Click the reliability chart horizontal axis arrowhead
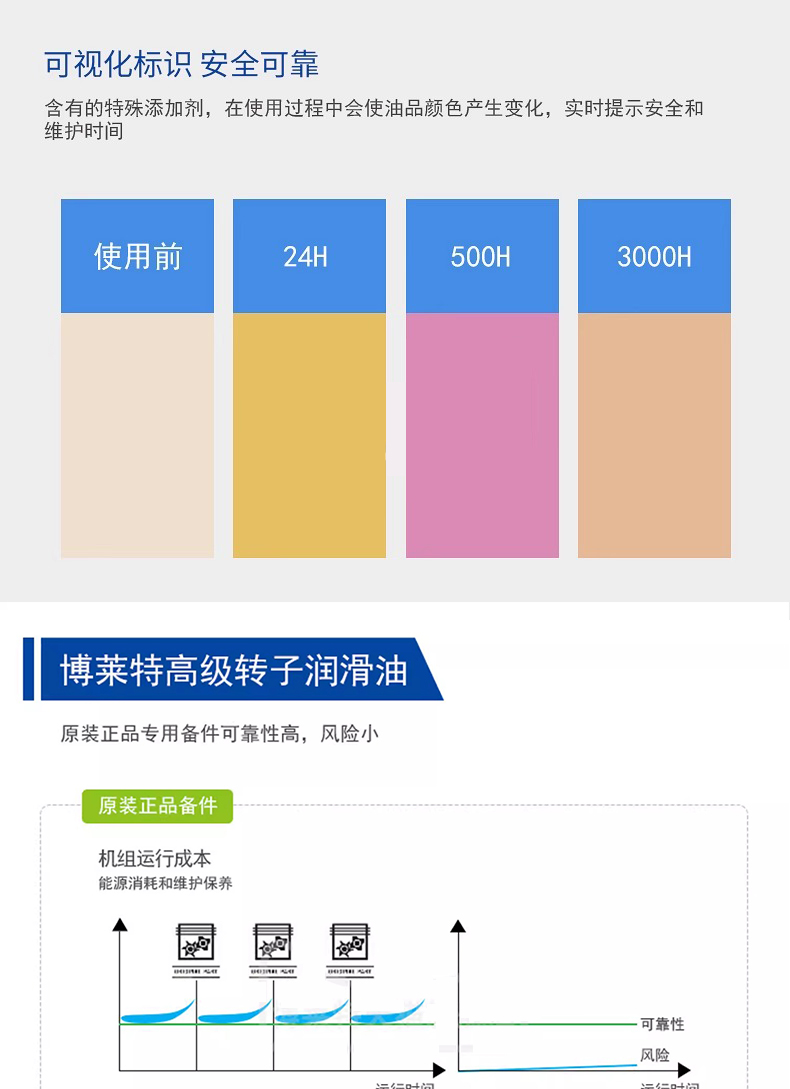 coord(684,1070)
